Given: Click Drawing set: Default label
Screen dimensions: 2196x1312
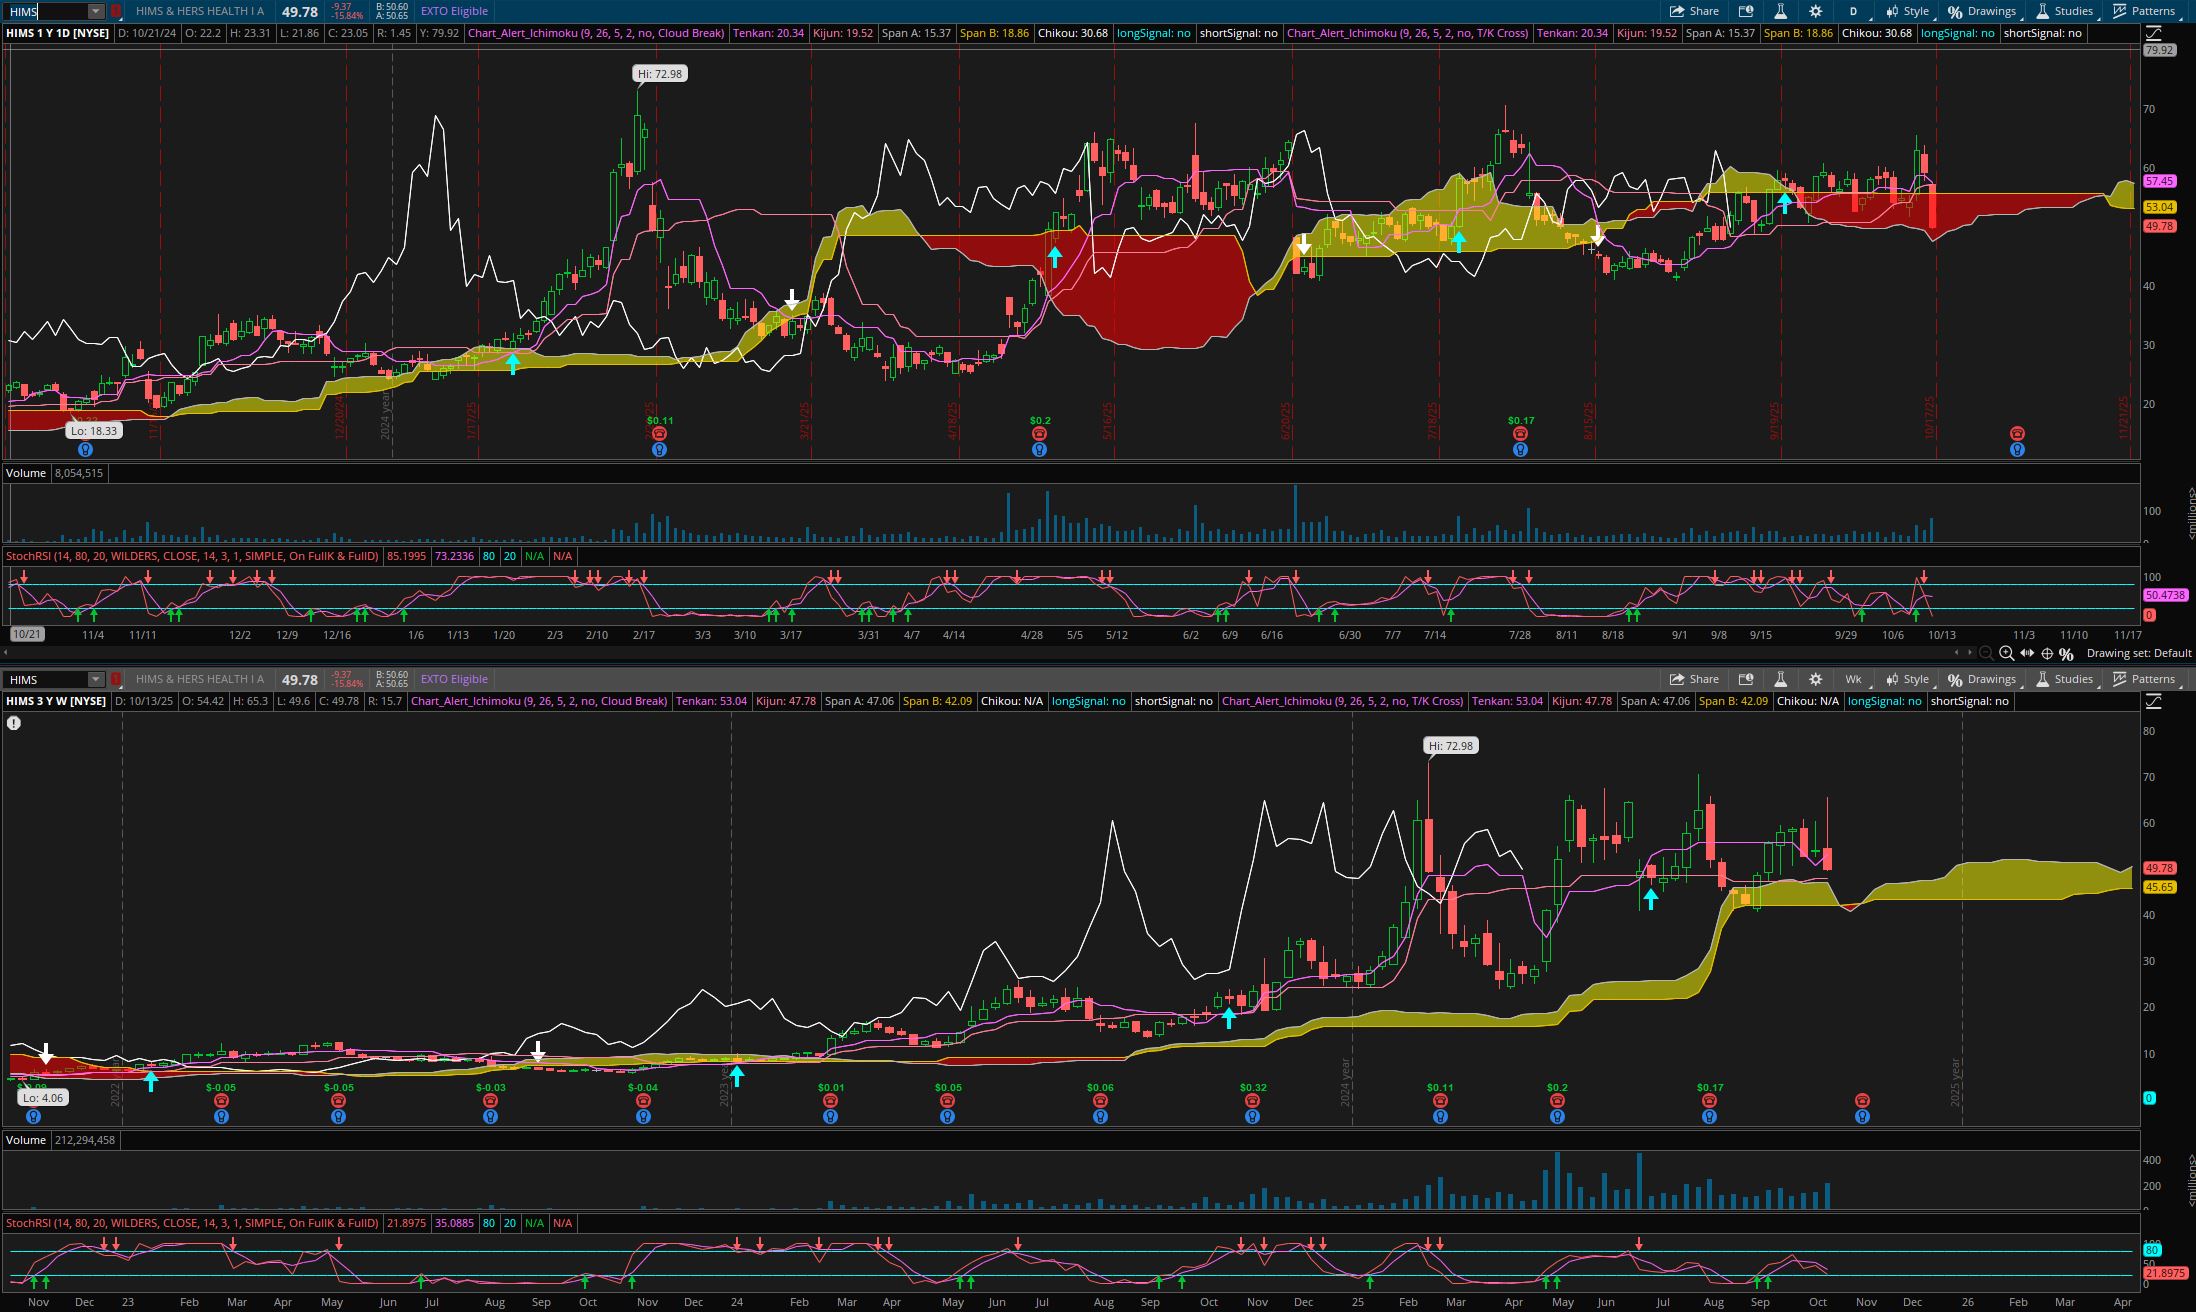Looking at the screenshot, I should [2138, 653].
